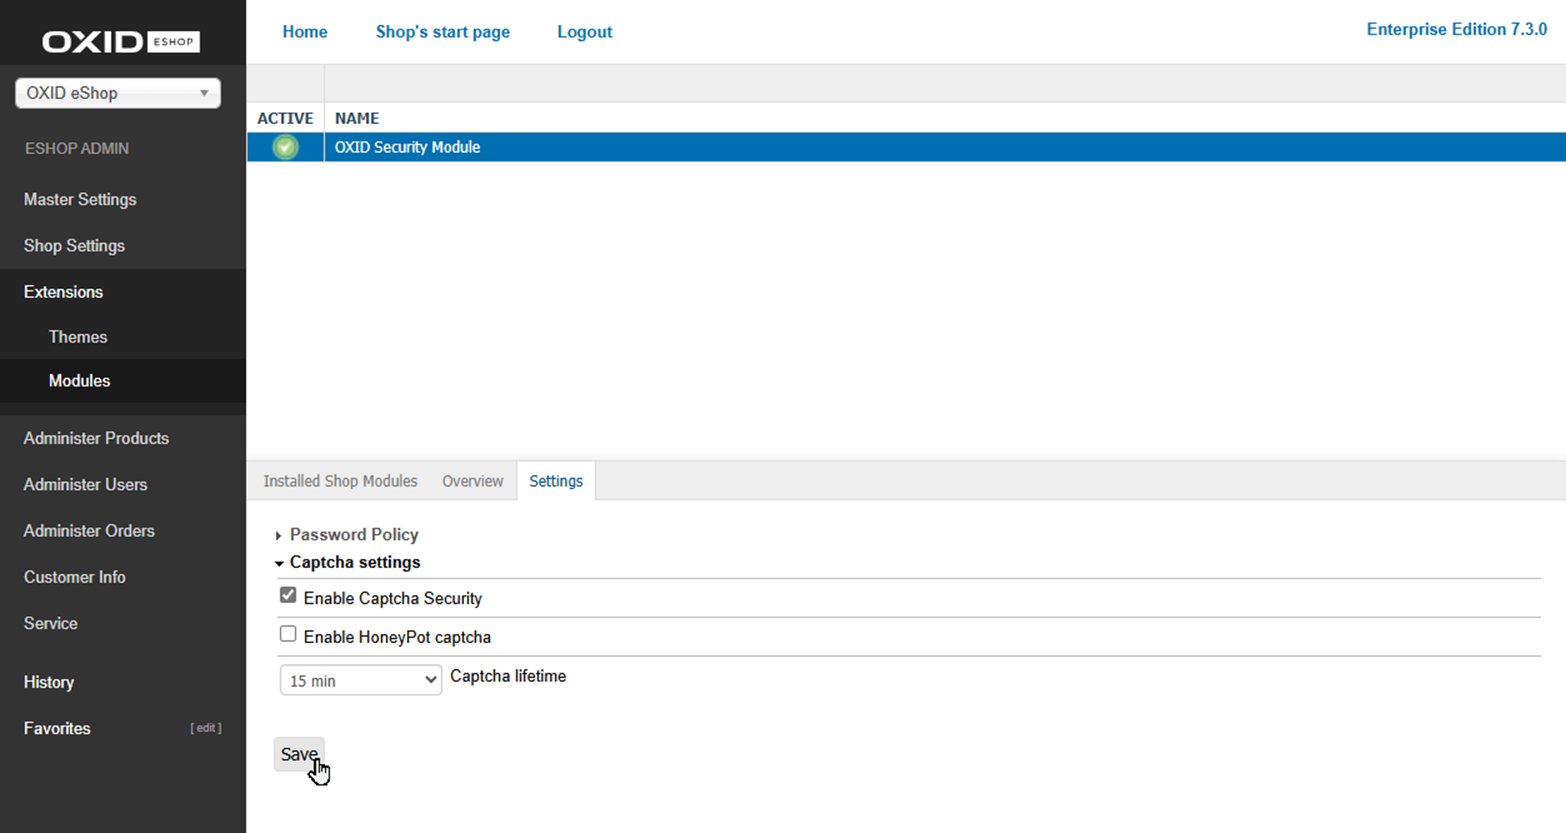
Task: Select Themes under Extensions
Action: coord(78,337)
